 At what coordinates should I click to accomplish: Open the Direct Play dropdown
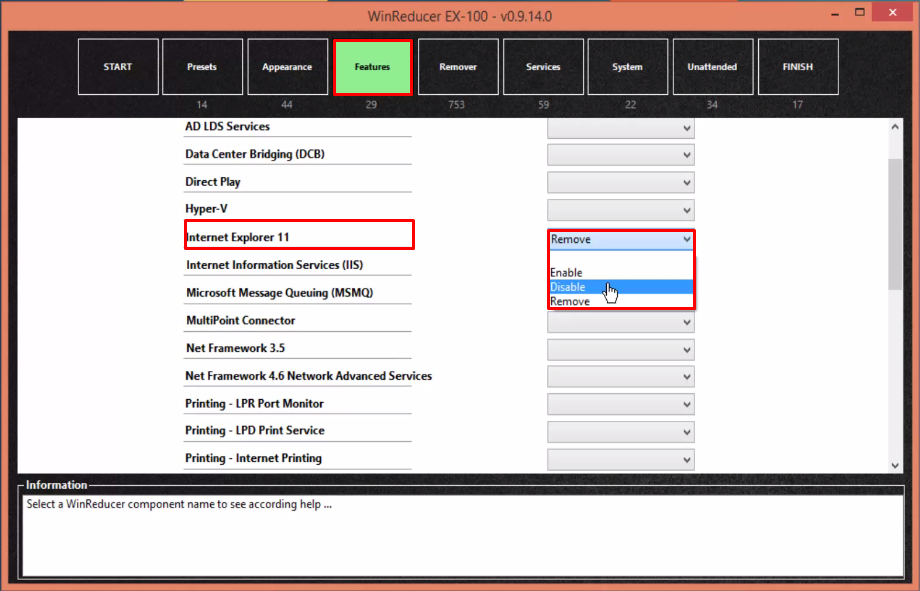621,183
